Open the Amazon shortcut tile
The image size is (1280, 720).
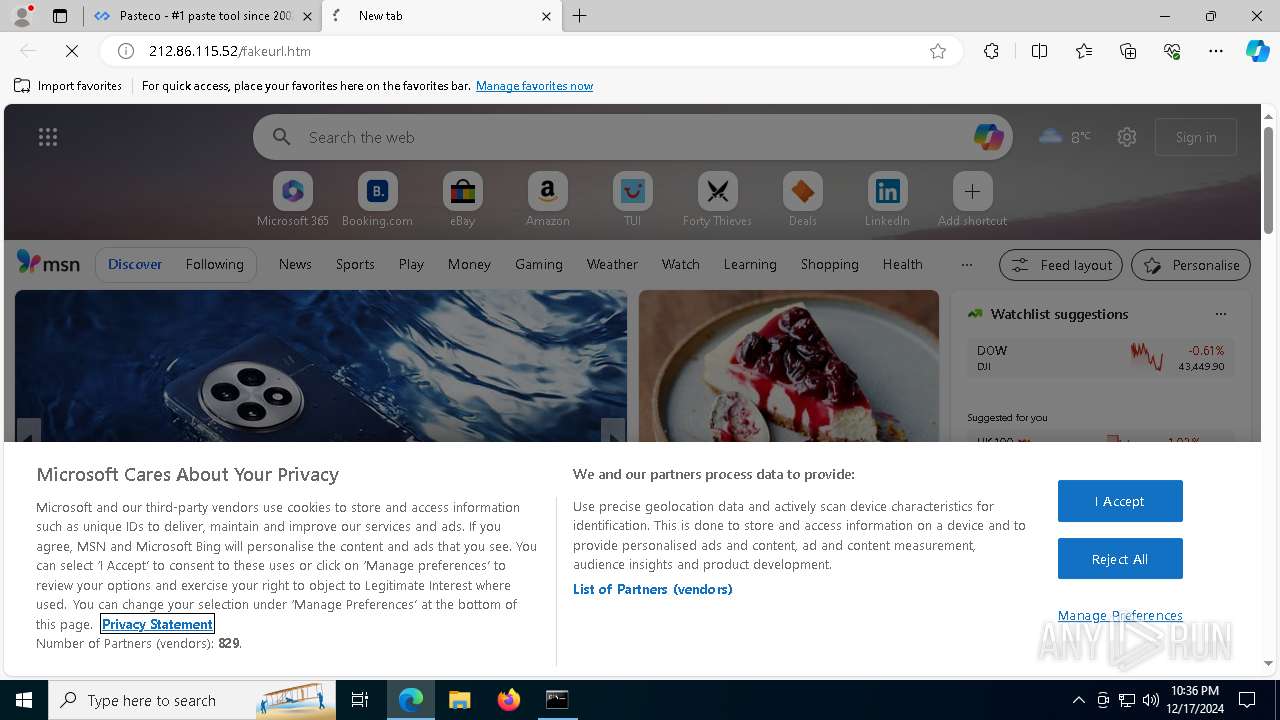547,200
